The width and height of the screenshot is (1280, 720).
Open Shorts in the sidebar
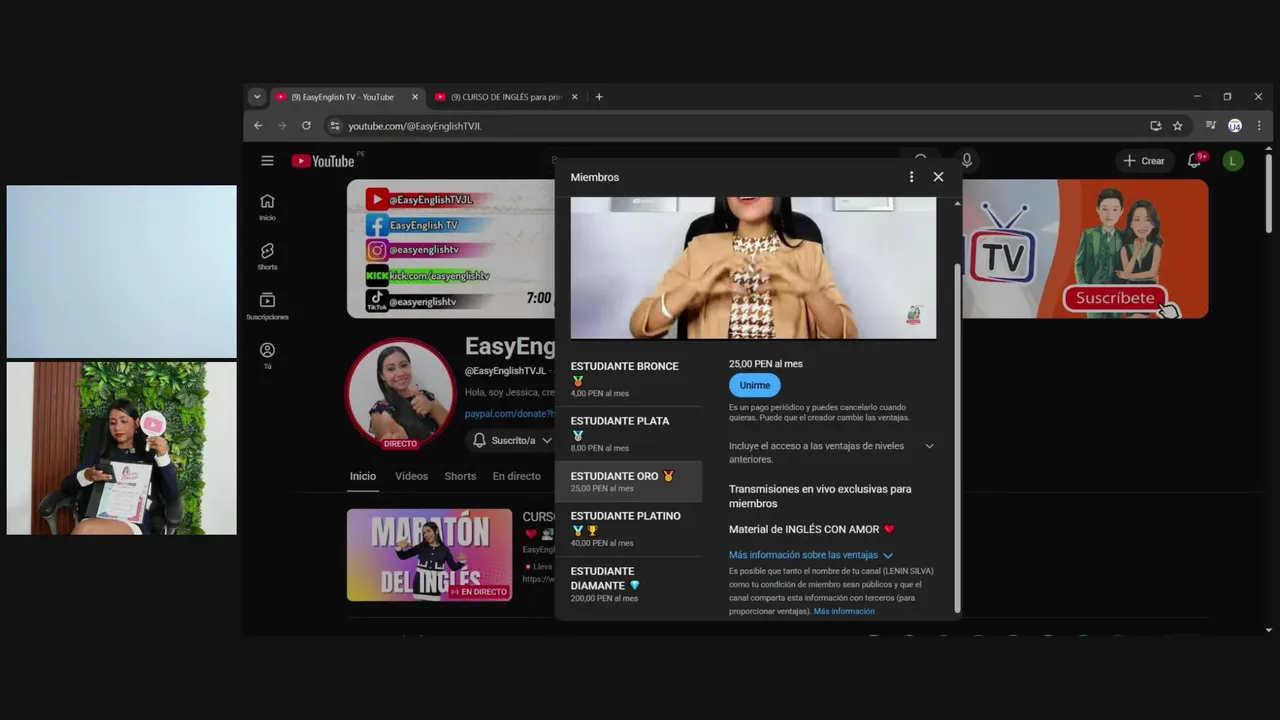click(x=267, y=256)
